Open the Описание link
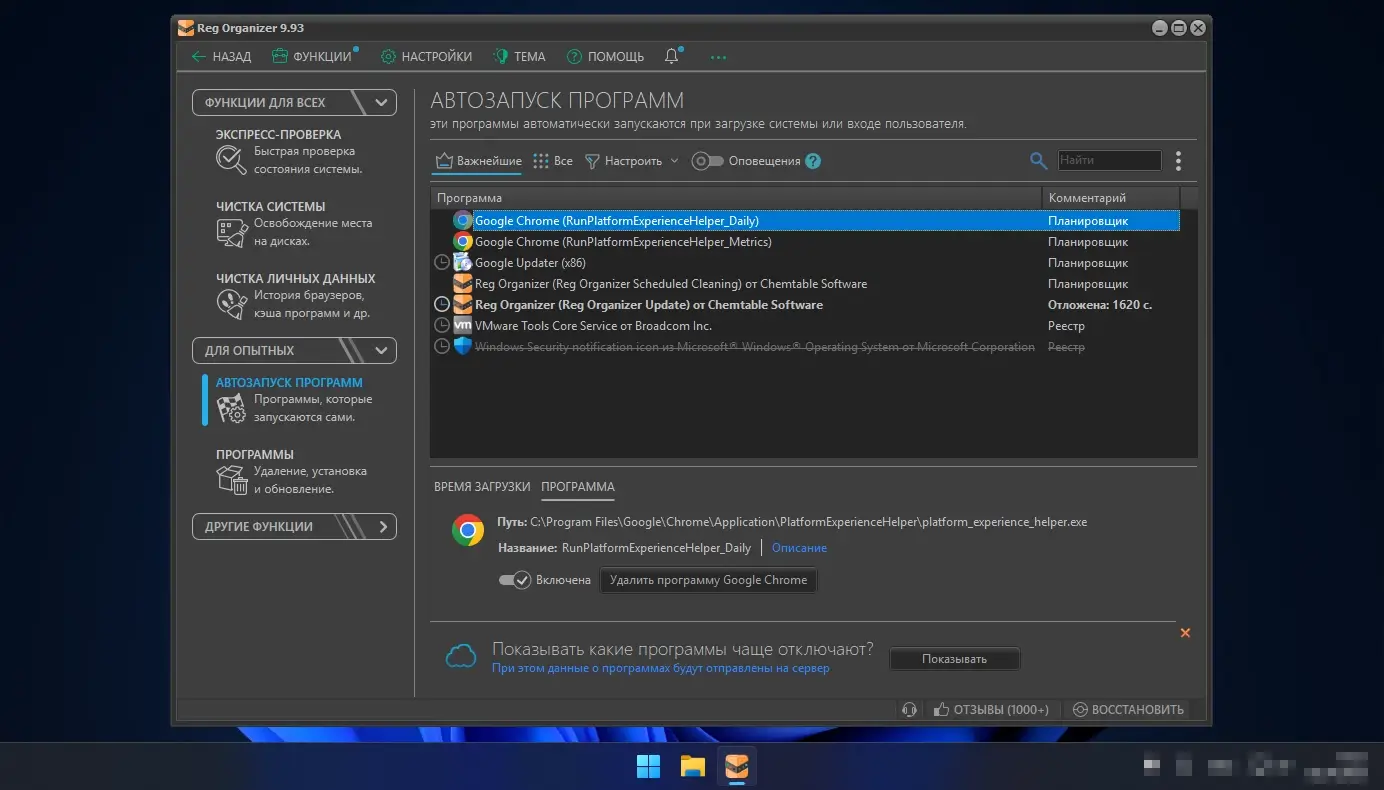The image size is (1384, 790). [x=799, y=548]
